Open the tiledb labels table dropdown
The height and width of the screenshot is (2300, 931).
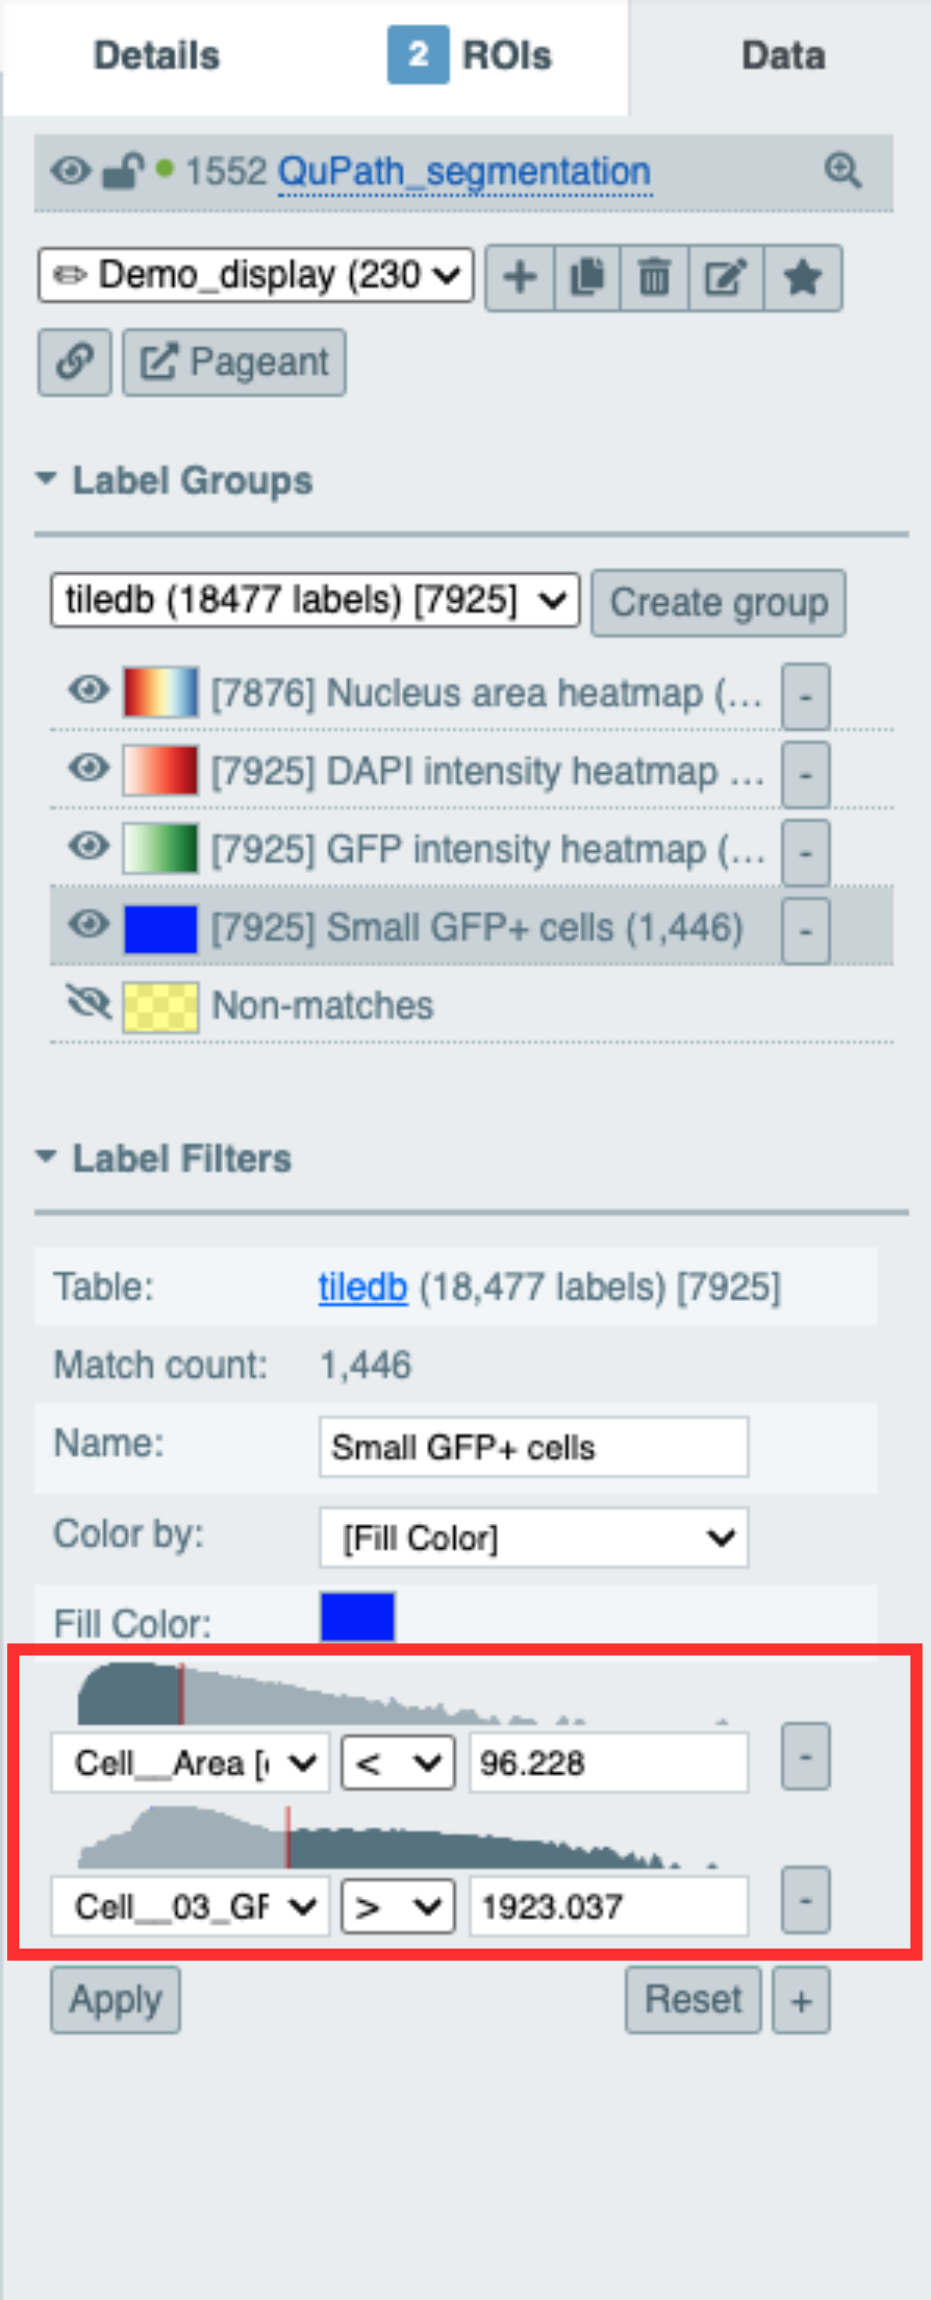[x=315, y=600]
